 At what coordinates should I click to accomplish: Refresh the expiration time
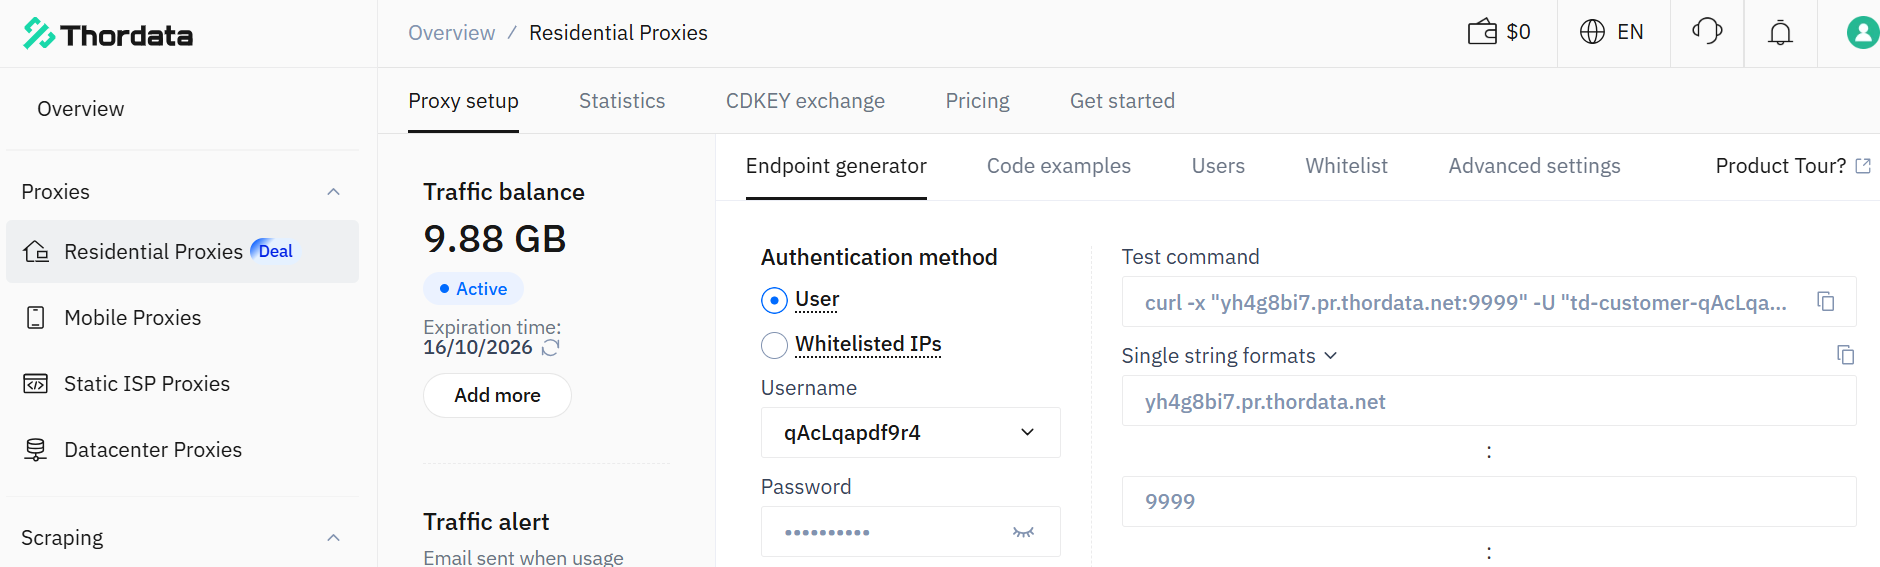[x=550, y=347]
